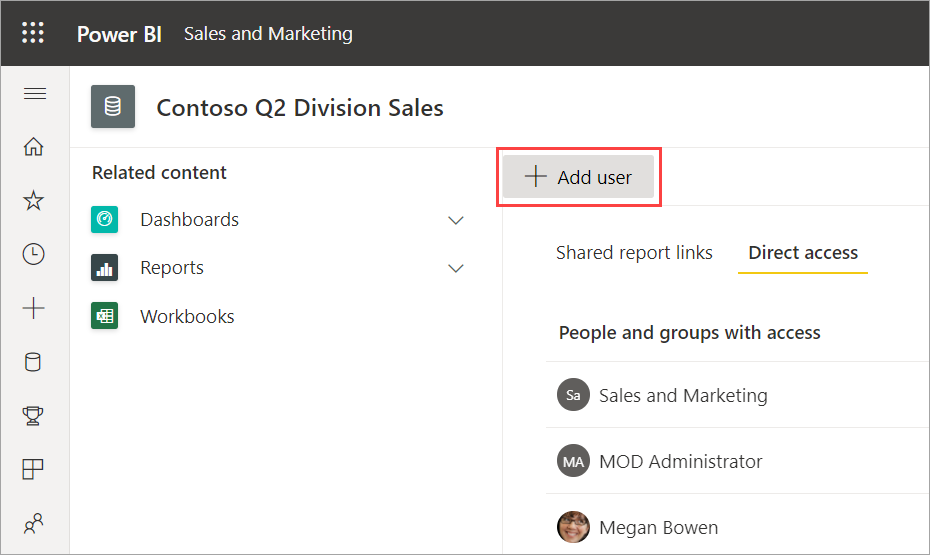This screenshot has height=555, width=930.
Task: Open Recent clock icon
Action: 34,254
